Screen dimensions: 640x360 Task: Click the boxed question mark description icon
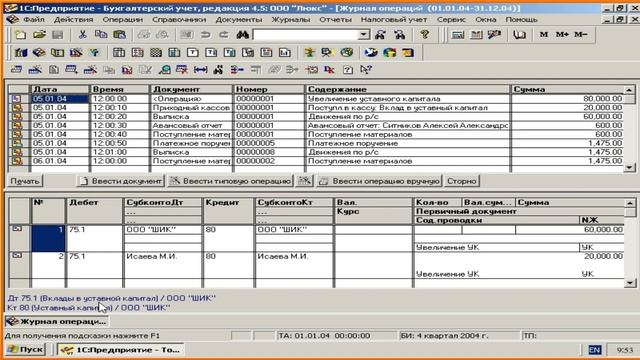tap(348, 70)
